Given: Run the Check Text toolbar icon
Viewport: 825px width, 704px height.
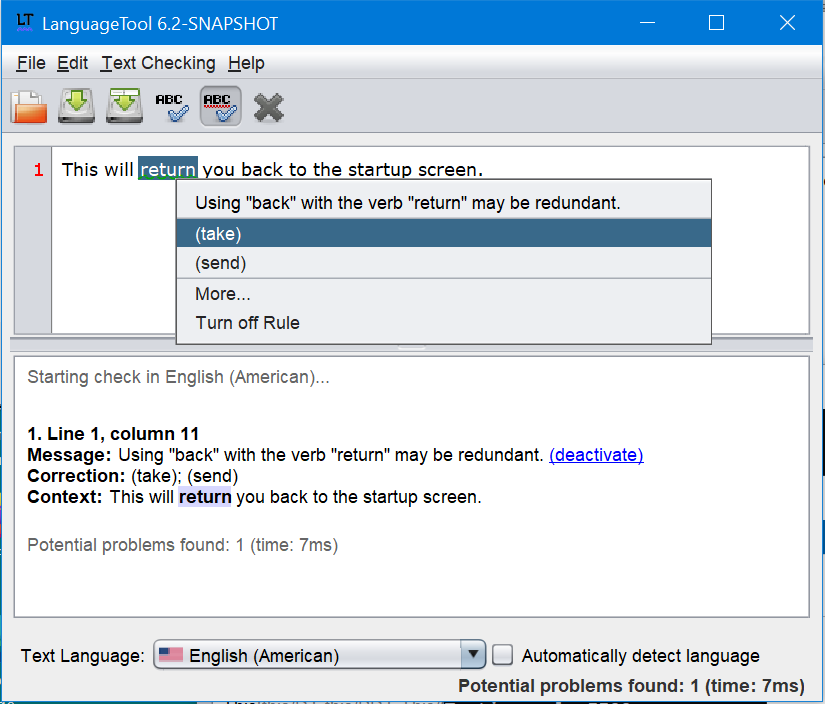Looking at the screenshot, I should pos(172,107).
